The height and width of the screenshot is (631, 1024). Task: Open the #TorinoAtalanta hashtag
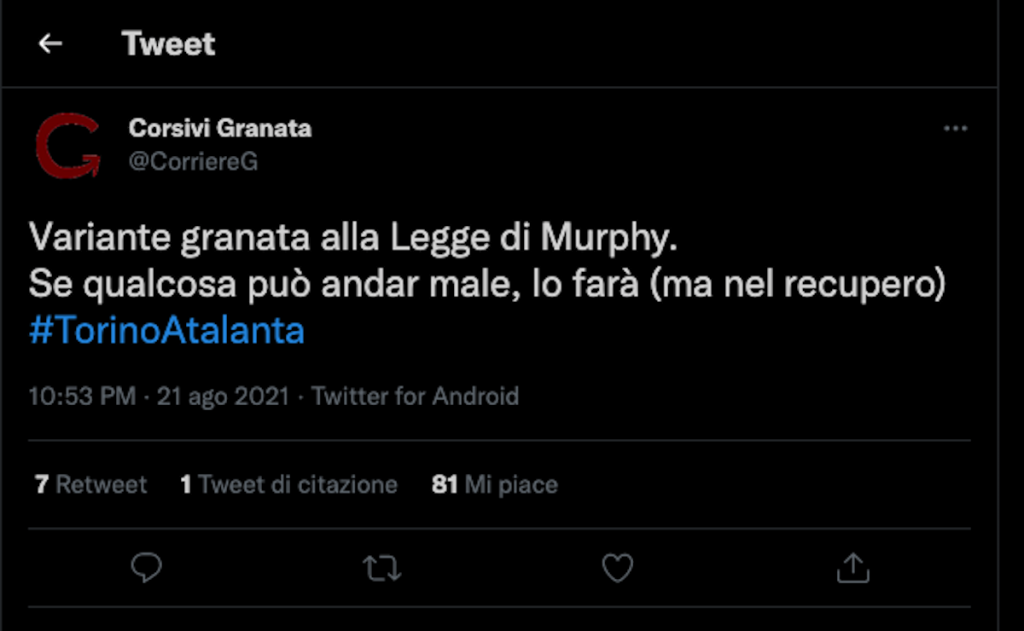[167, 332]
